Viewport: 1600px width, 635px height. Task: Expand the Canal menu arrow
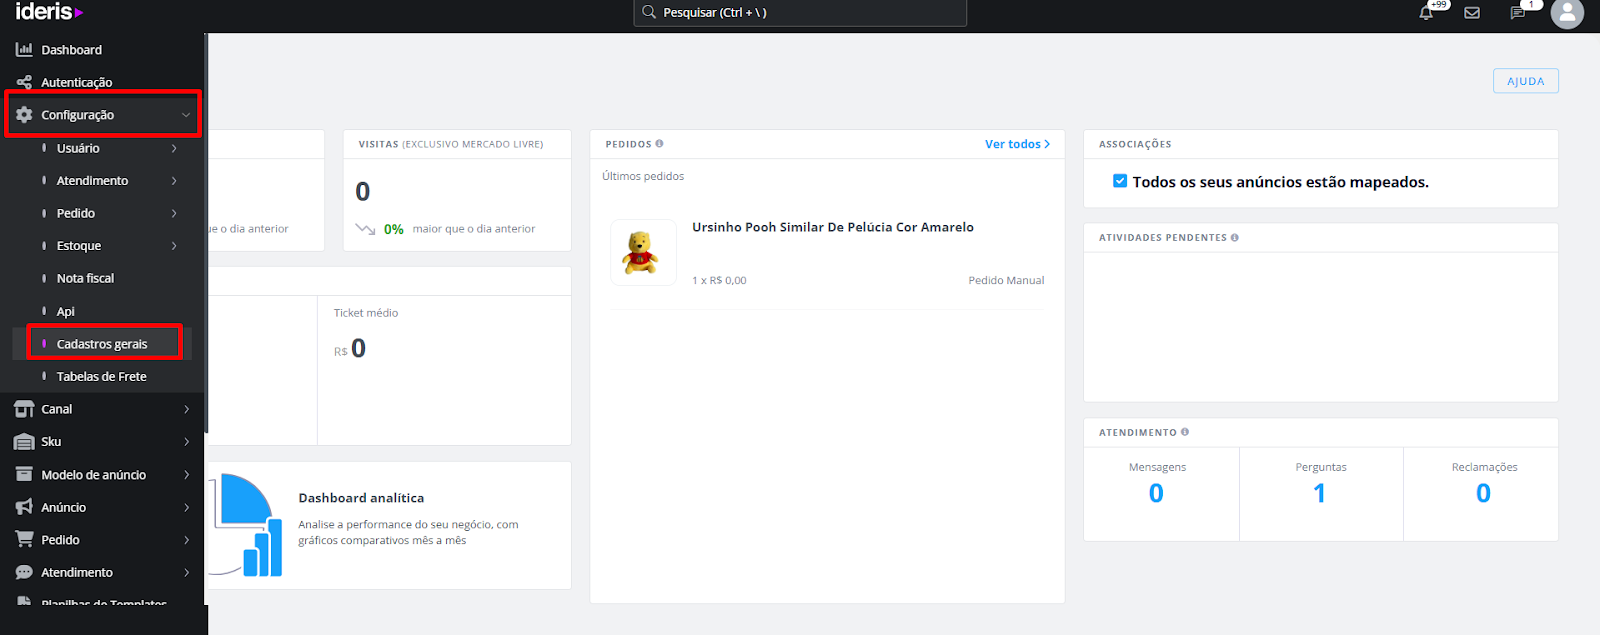pyautogui.click(x=186, y=409)
